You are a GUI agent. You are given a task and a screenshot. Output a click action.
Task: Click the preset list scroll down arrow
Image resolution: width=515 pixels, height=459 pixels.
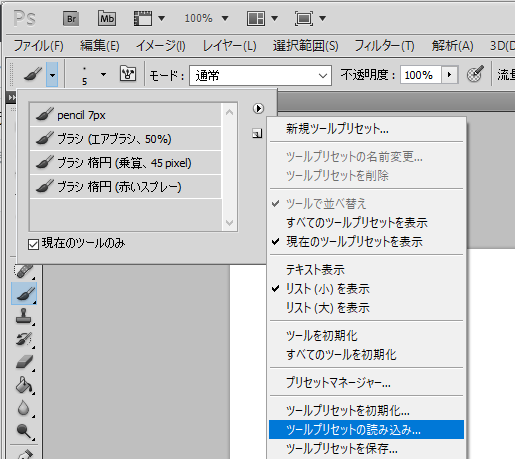(229, 222)
